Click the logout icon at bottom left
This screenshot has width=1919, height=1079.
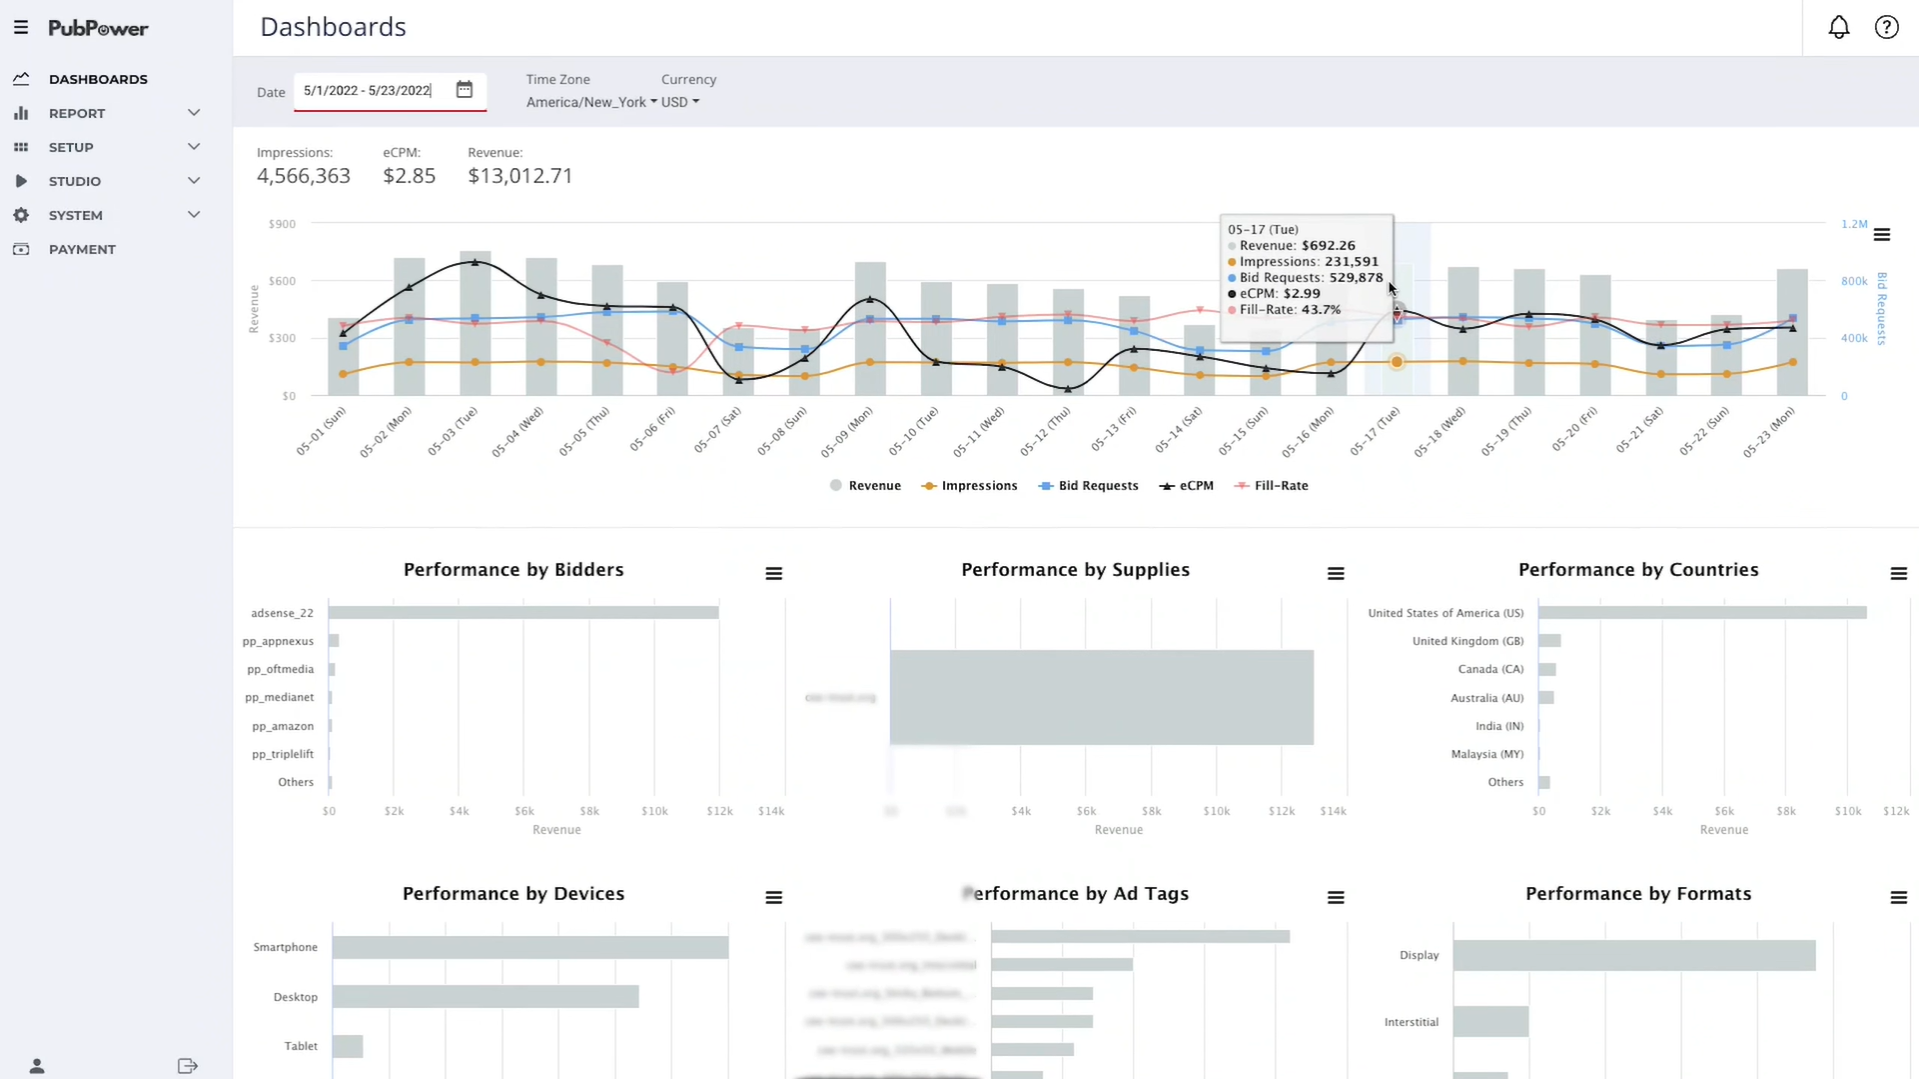[x=187, y=1065]
